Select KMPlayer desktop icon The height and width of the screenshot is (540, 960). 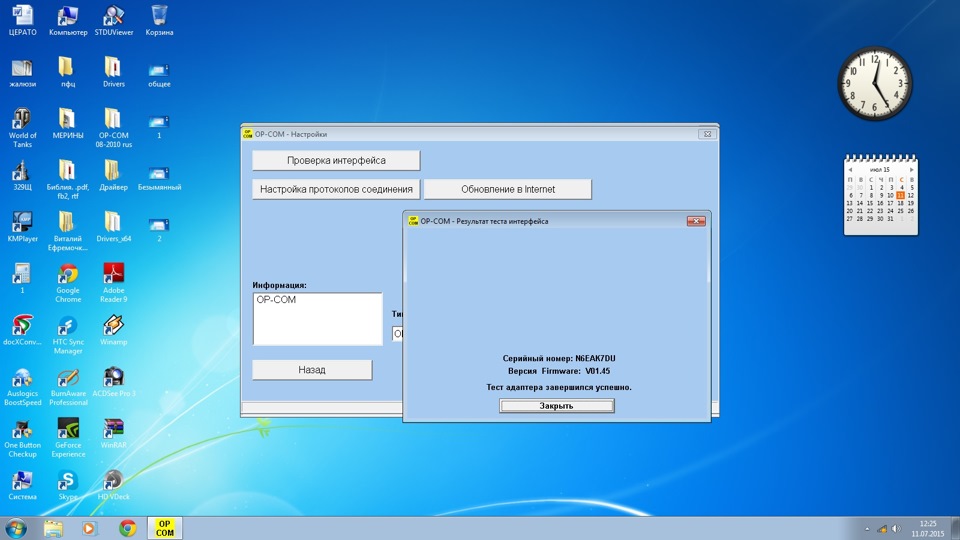click(22, 227)
